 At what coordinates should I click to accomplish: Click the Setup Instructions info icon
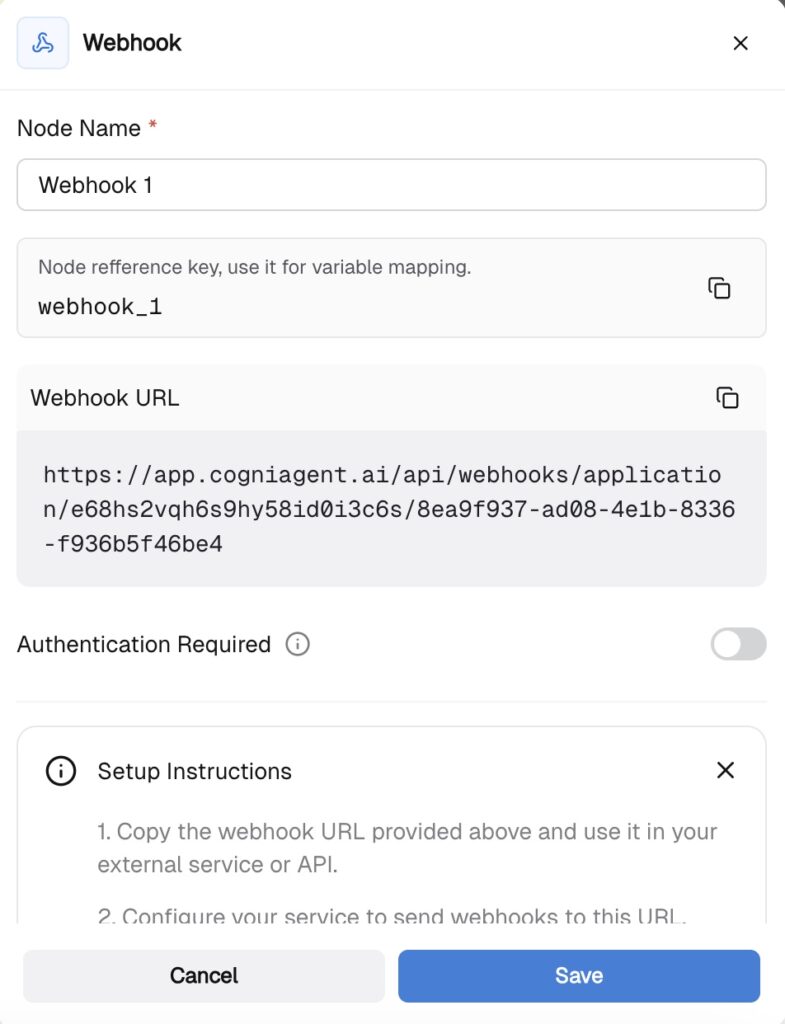pos(61,771)
